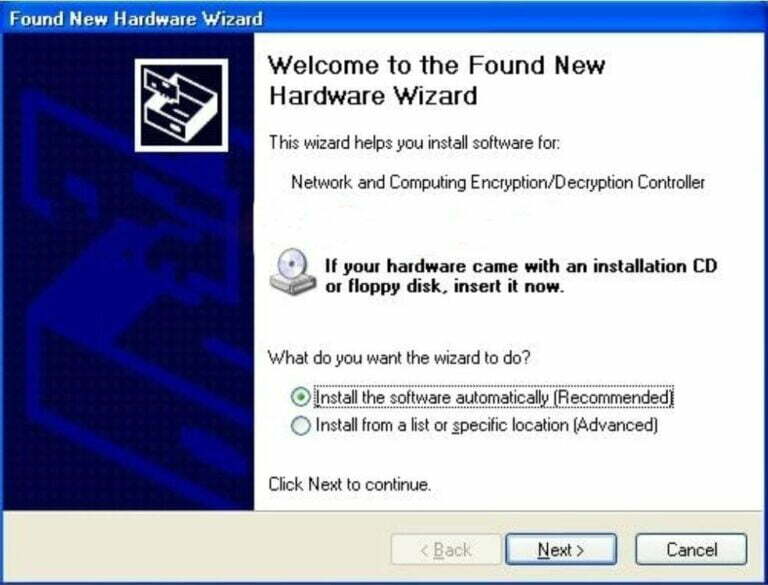Click the disabled Back button

pos(446,549)
